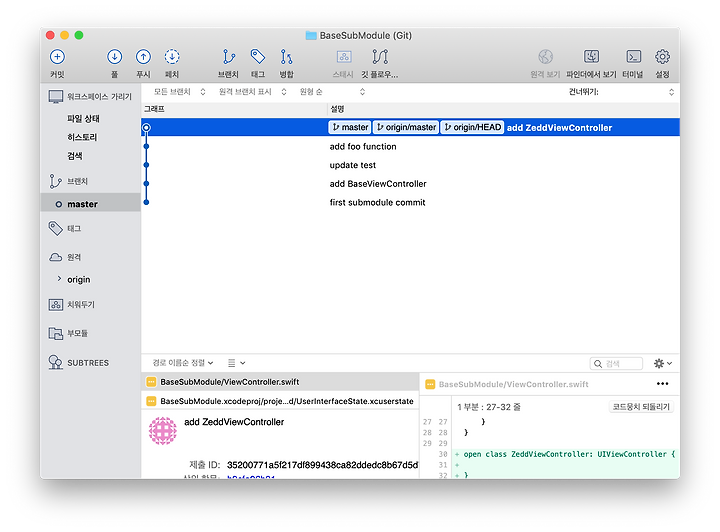Expand the origin remote in sidebar
The height and width of the screenshot is (532, 720).
[59, 279]
